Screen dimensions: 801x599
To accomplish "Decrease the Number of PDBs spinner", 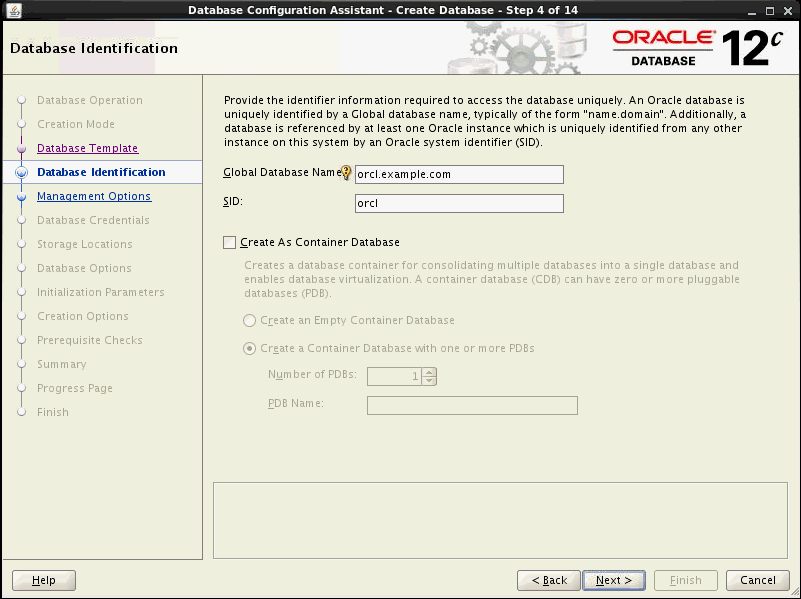I will tap(430, 380).
